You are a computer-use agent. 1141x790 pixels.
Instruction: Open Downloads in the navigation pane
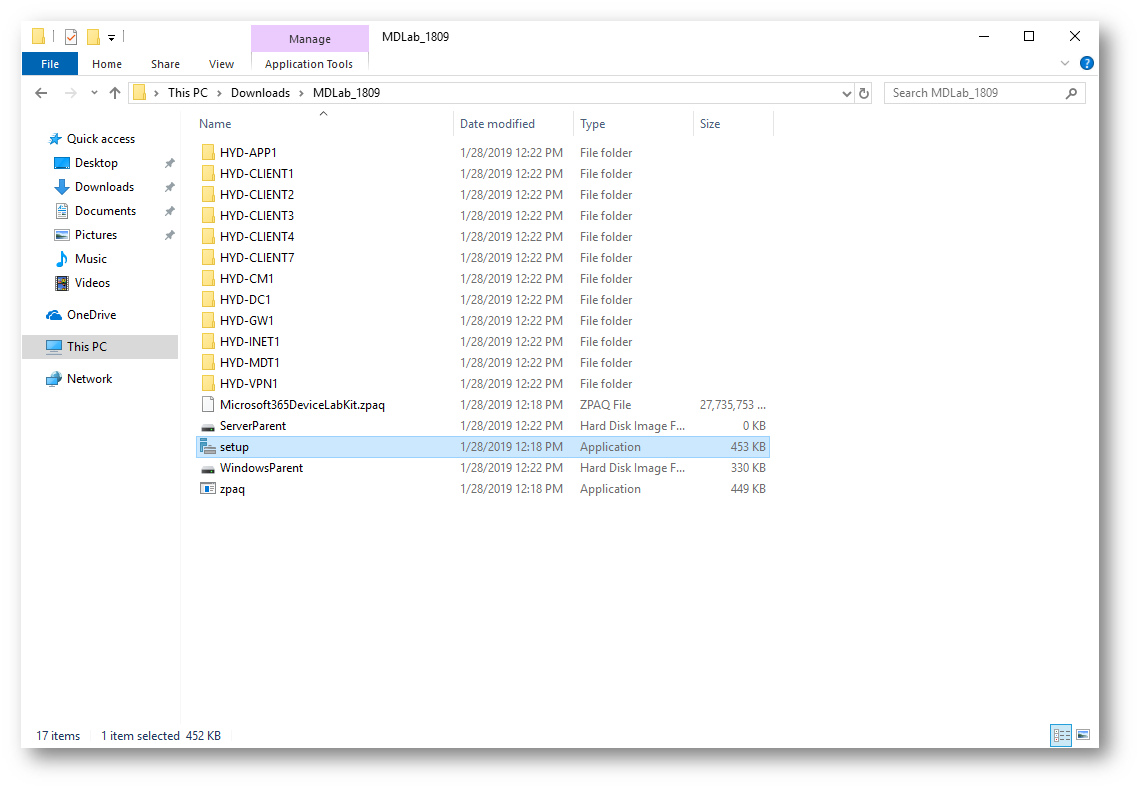(104, 187)
